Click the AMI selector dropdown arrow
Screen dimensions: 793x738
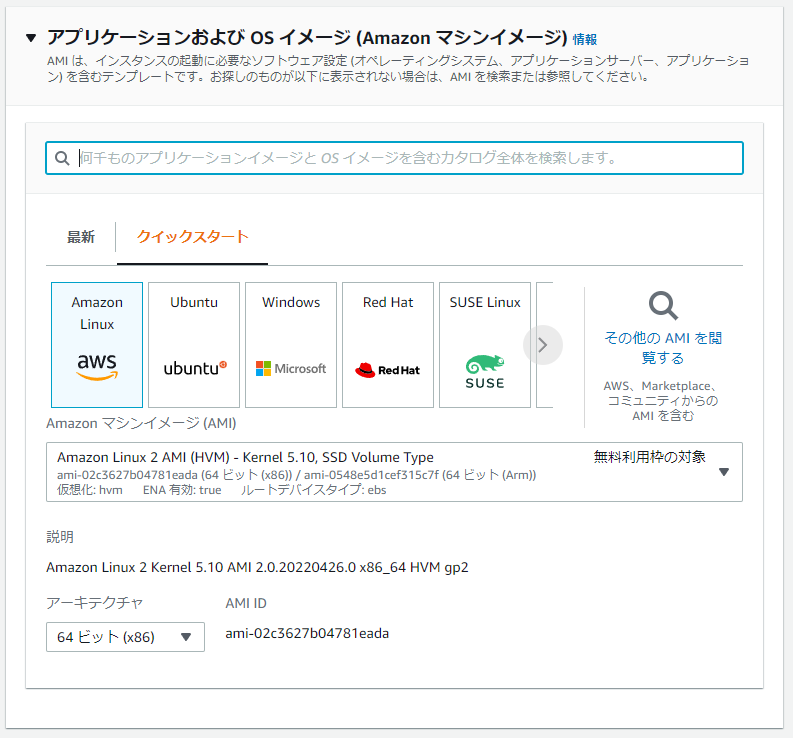[724, 472]
